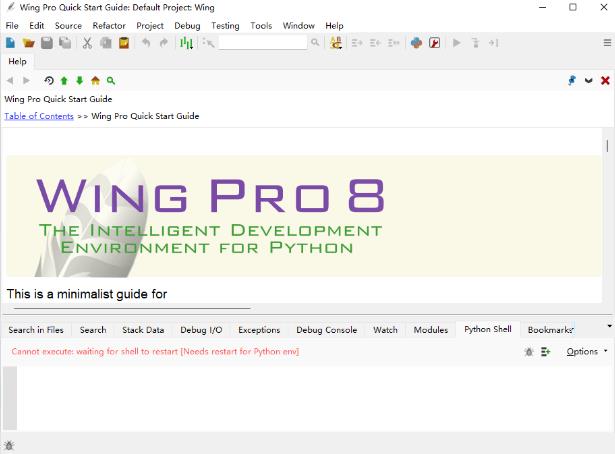Expand the bottom panel tab overflow arrow
Viewport: 615px width, 454px height.
click(x=609, y=326)
